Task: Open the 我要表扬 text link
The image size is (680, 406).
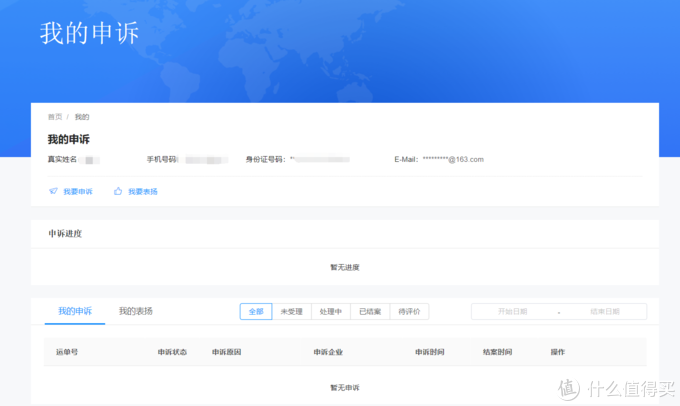Action: 143,191
